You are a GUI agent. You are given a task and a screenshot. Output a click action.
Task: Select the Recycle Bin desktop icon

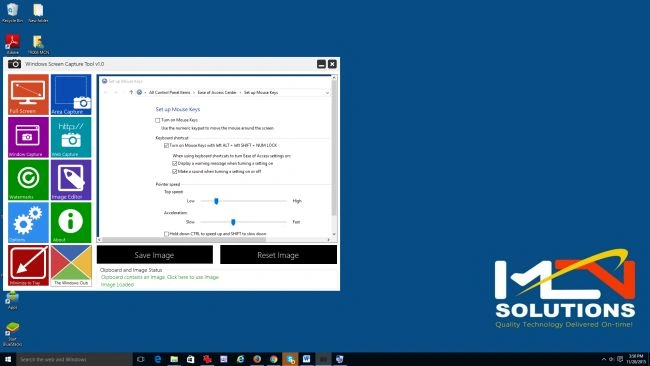(x=12, y=12)
